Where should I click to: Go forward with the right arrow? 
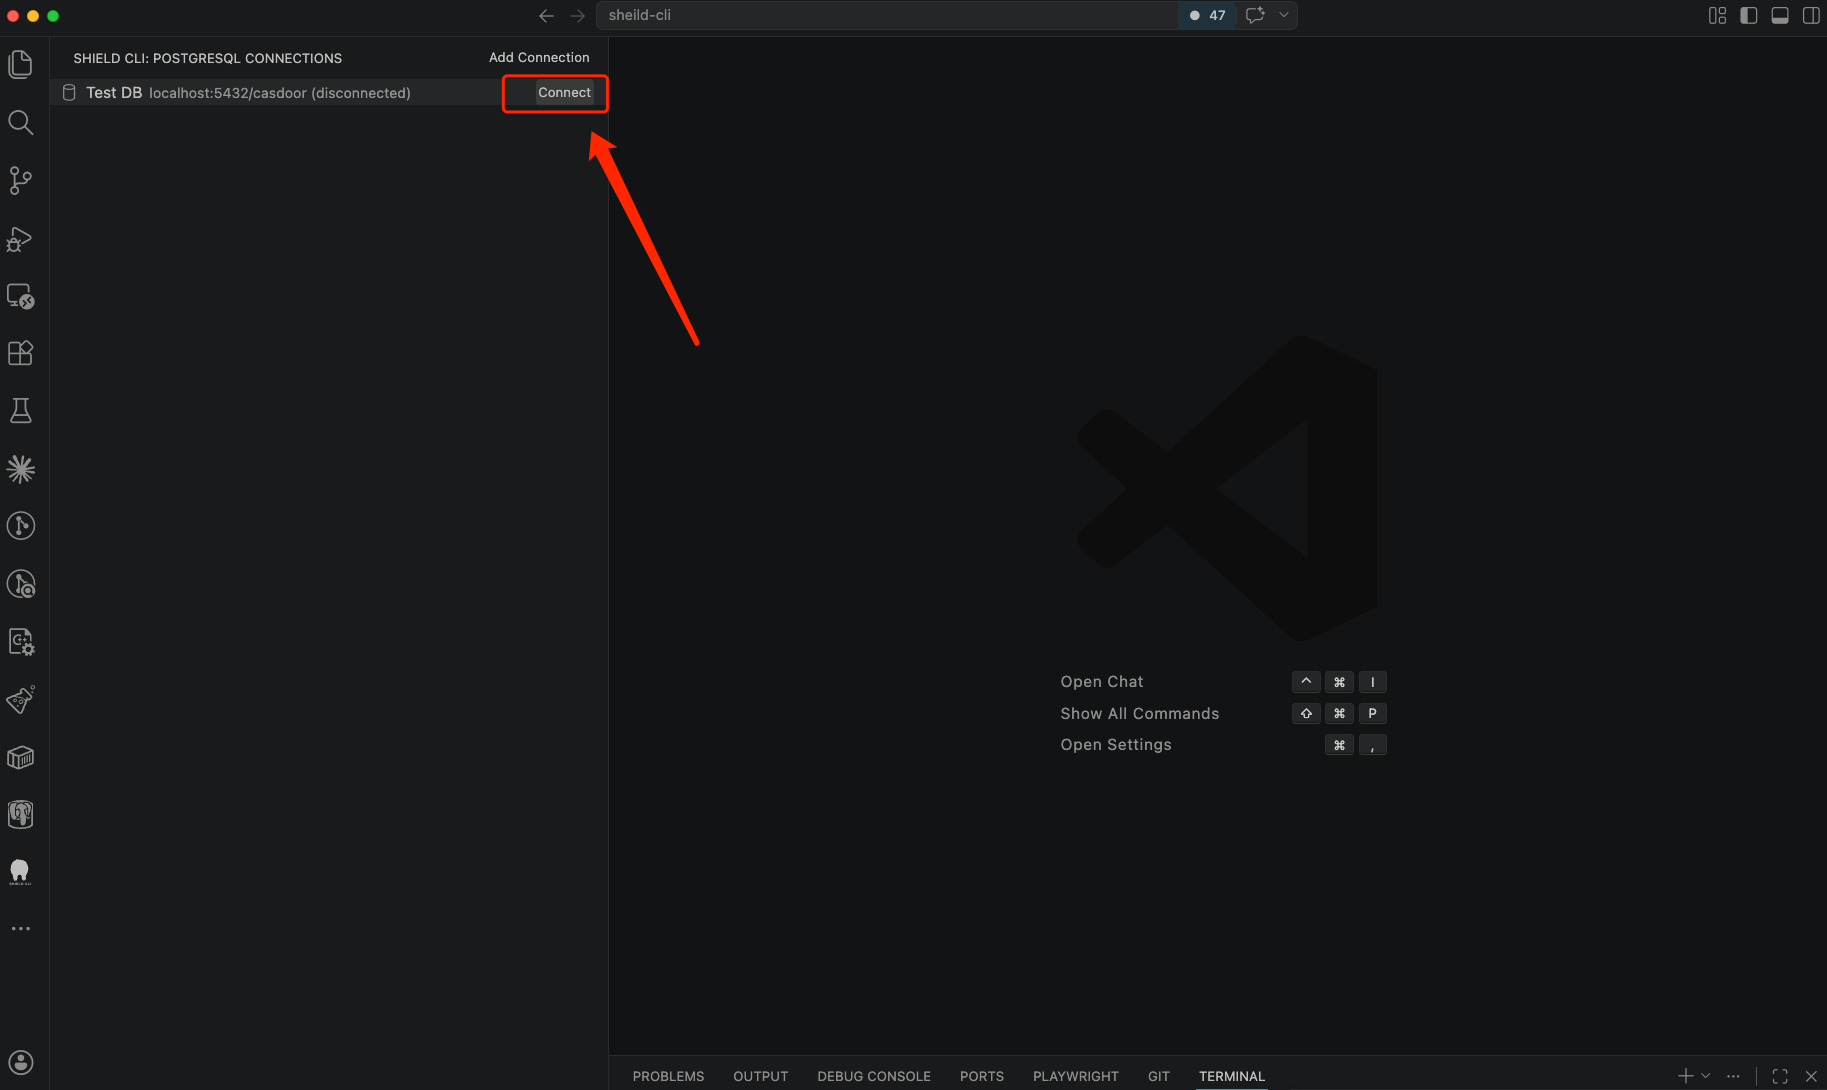click(577, 15)
